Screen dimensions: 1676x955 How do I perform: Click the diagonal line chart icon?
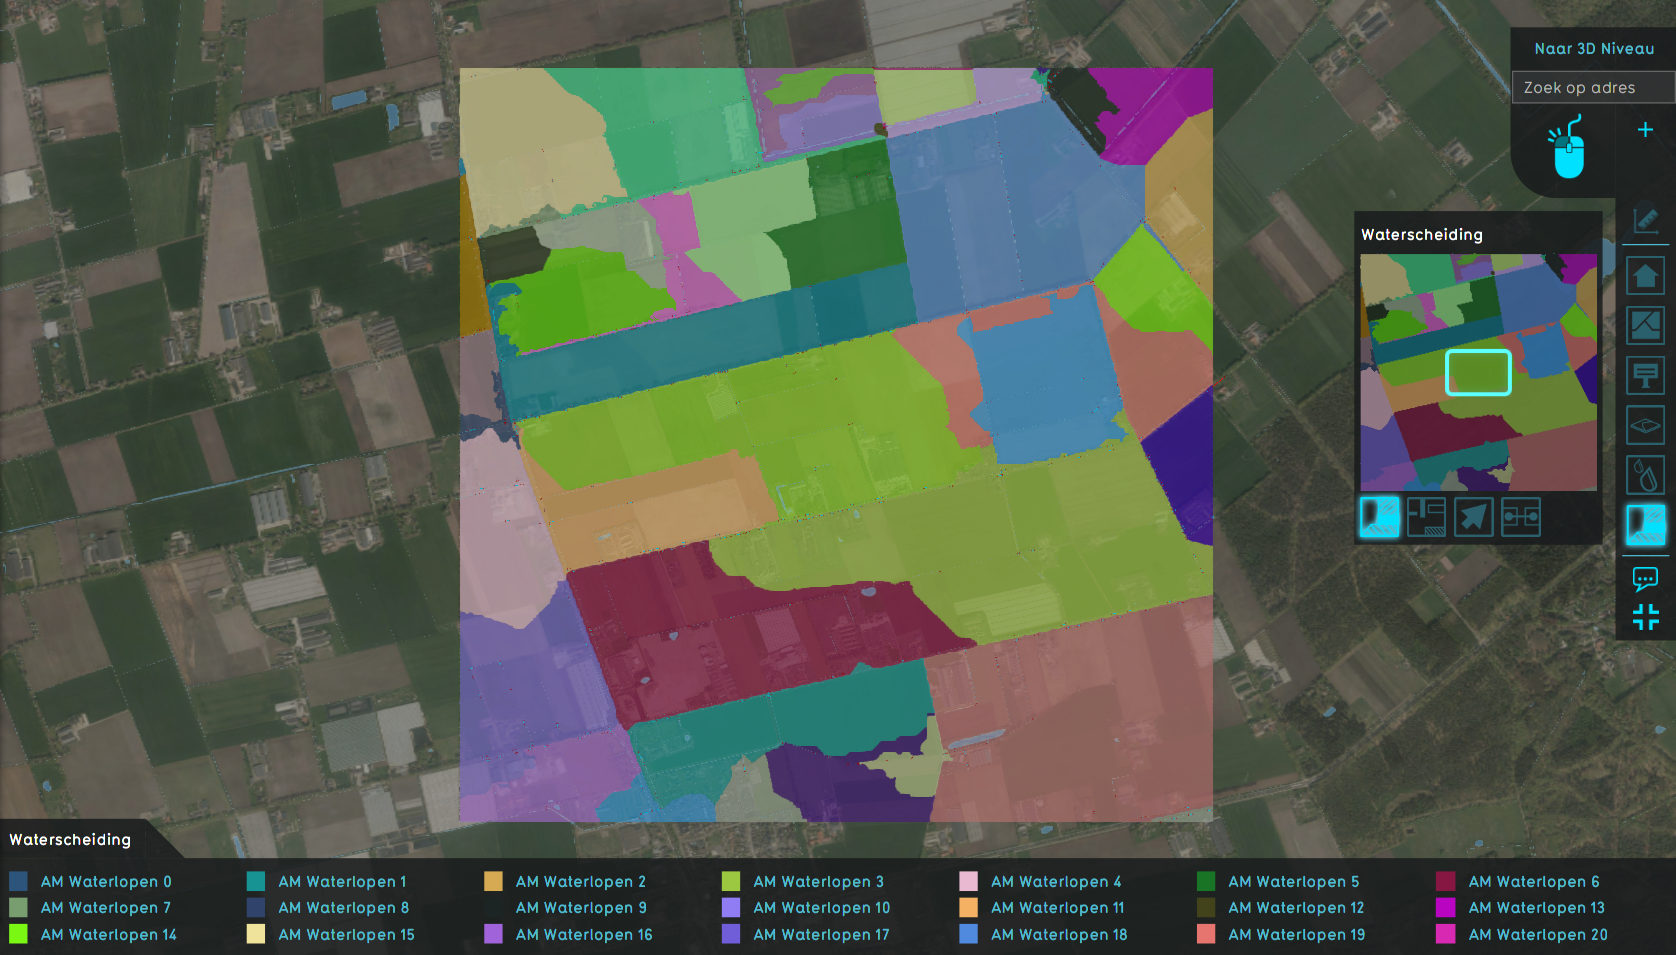pyautogui.click(x=1645, y=325)
